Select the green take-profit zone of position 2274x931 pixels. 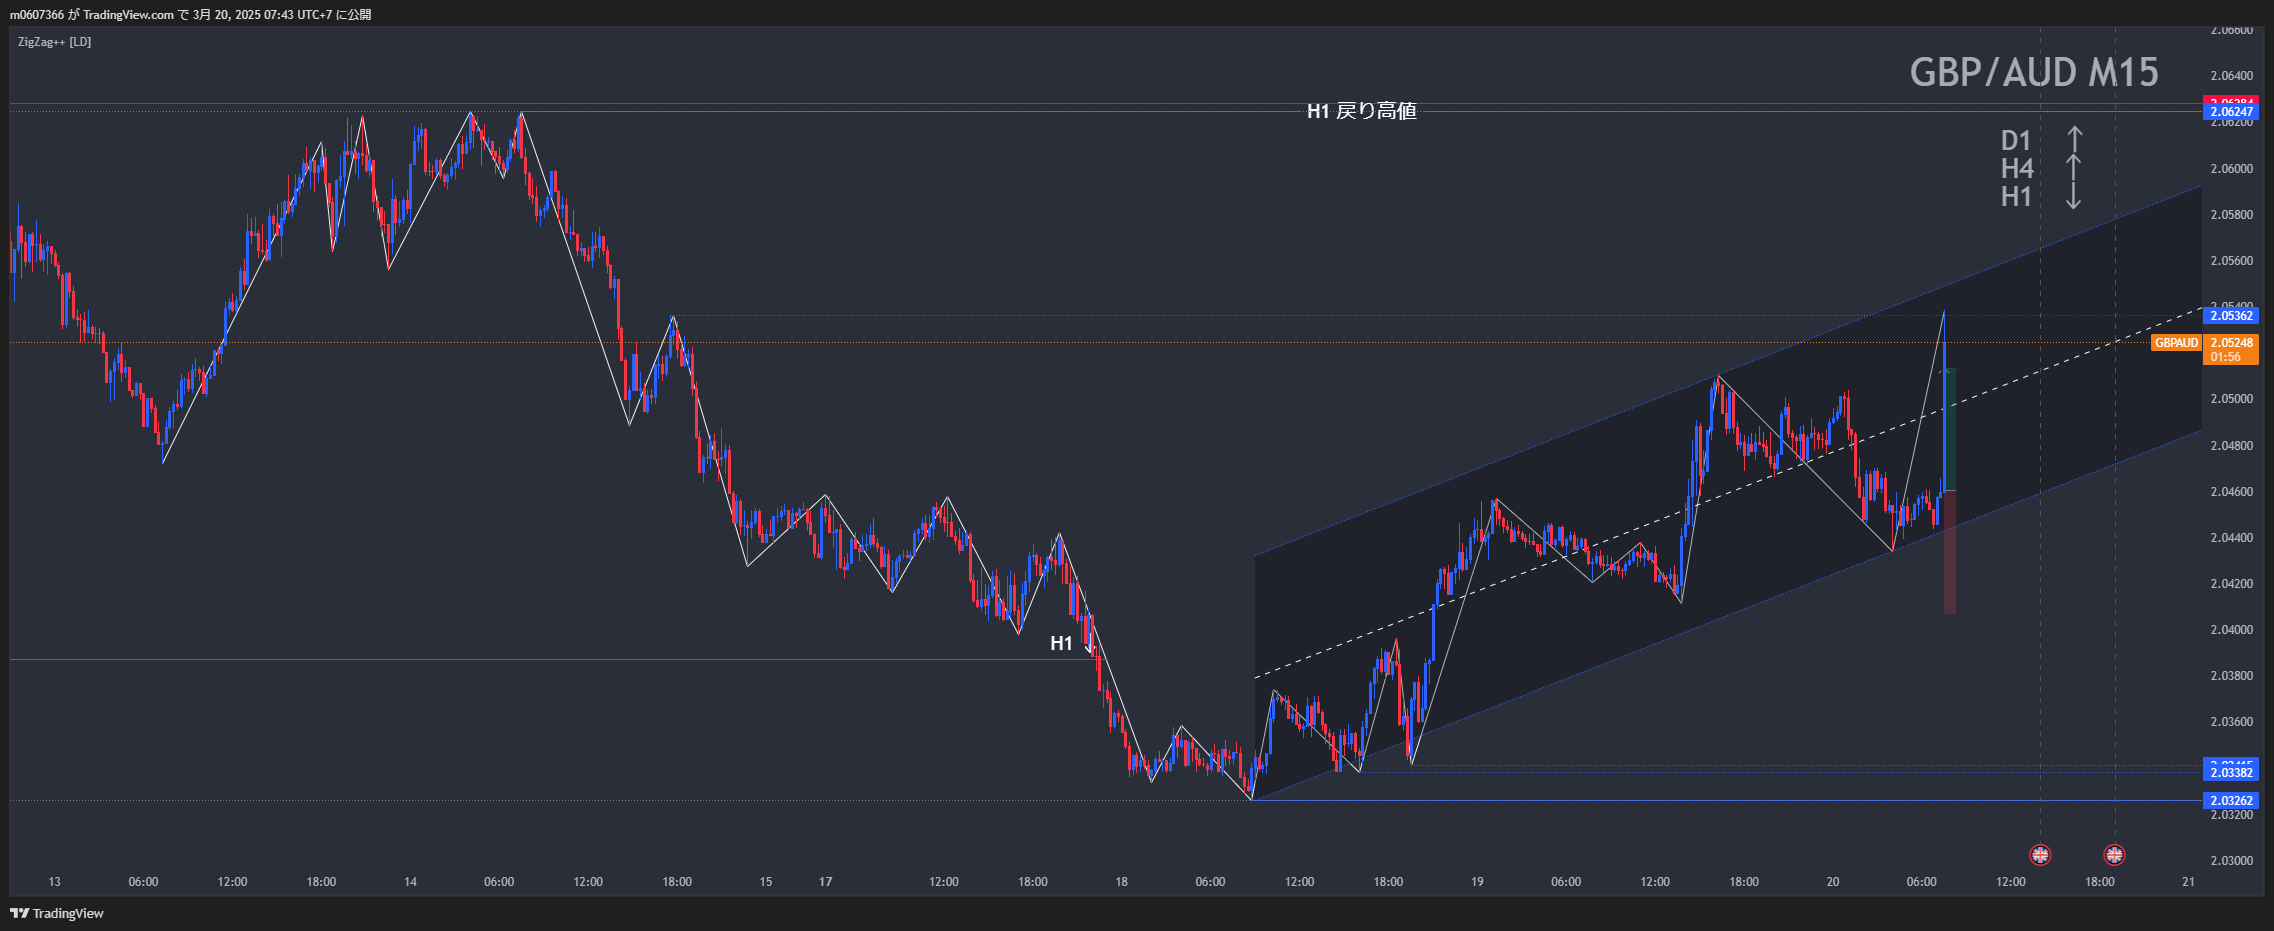pyautogui.click(x=1949, y=430)
